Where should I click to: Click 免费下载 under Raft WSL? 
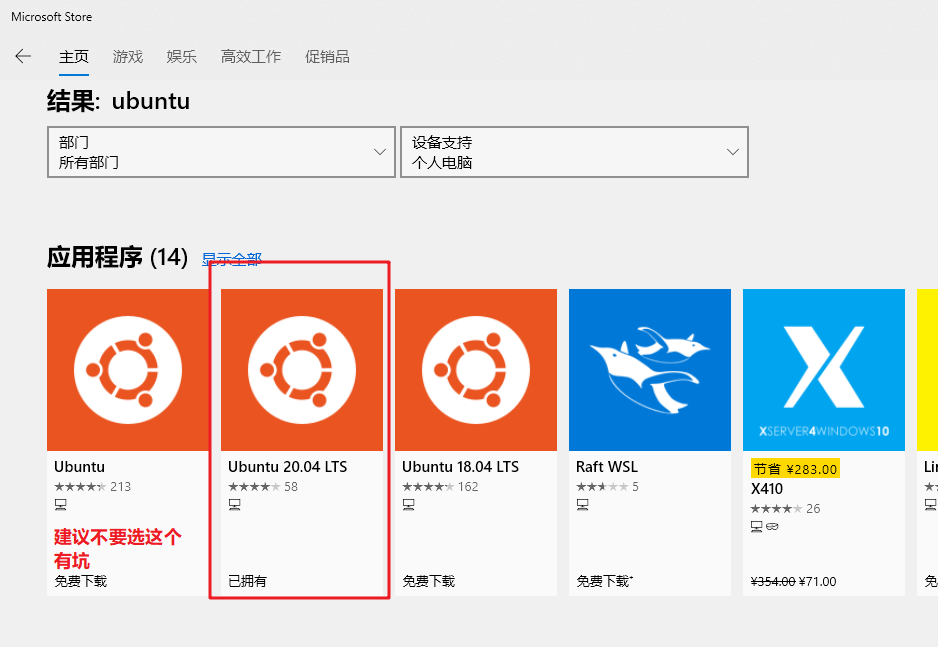[x=604, y=581]
